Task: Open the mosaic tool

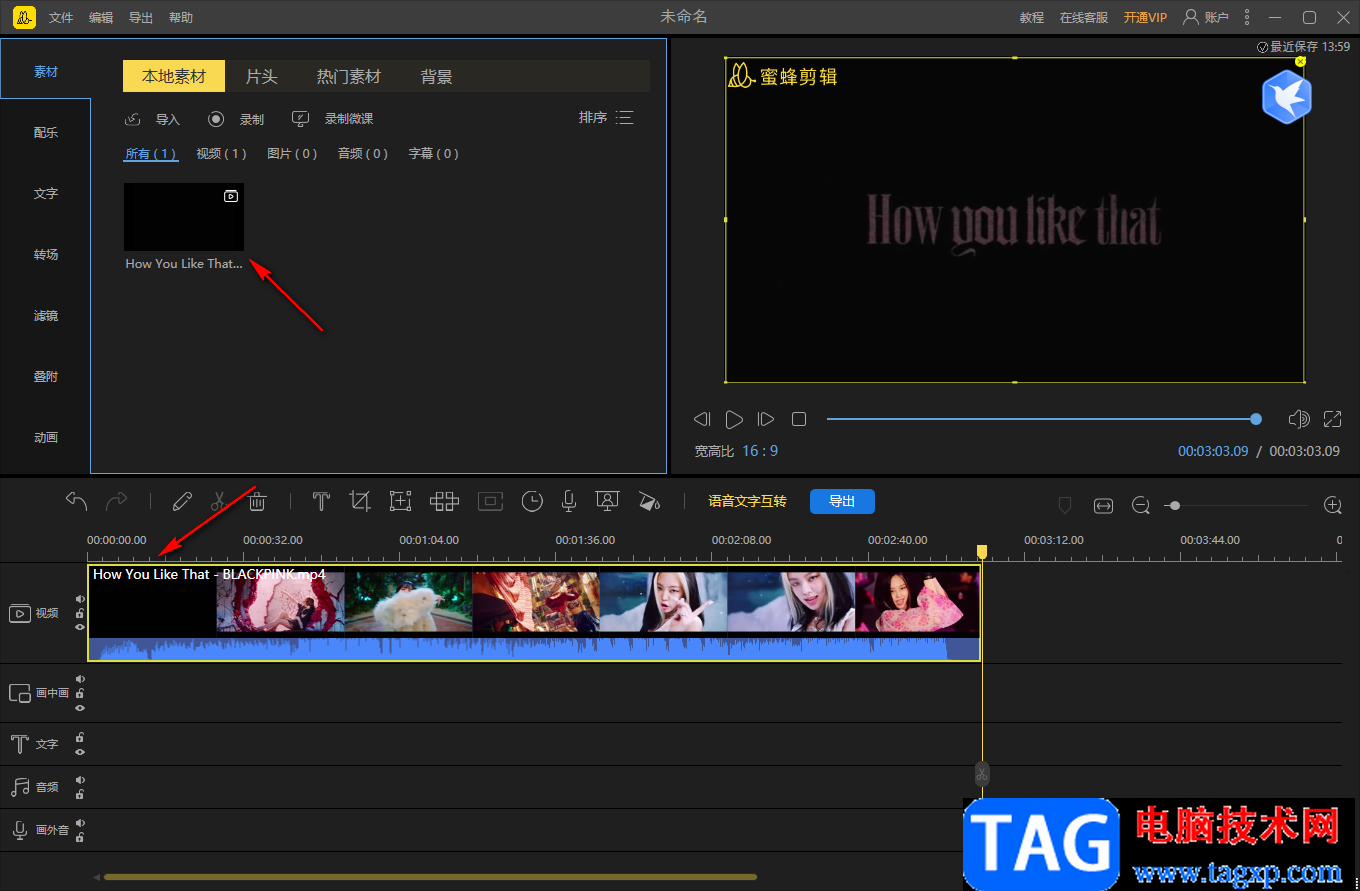Action: pyautogui.click(x=444, y=501)
